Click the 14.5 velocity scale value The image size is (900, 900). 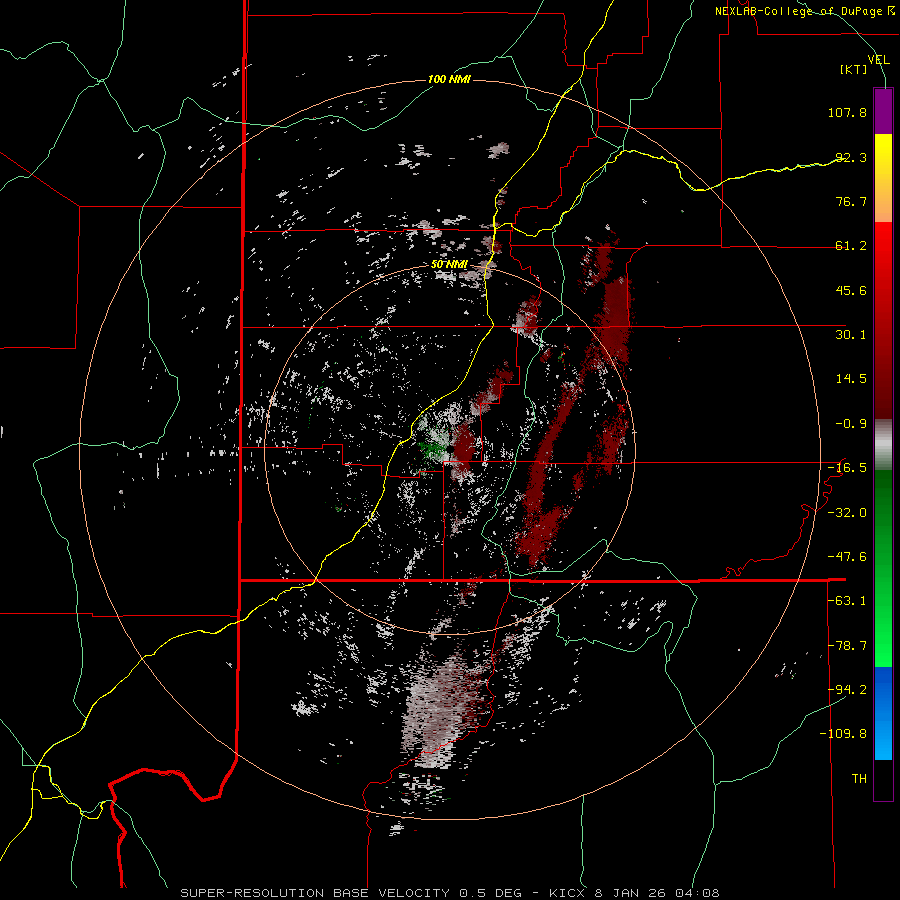pyautogui.click(x=851, y=379)
